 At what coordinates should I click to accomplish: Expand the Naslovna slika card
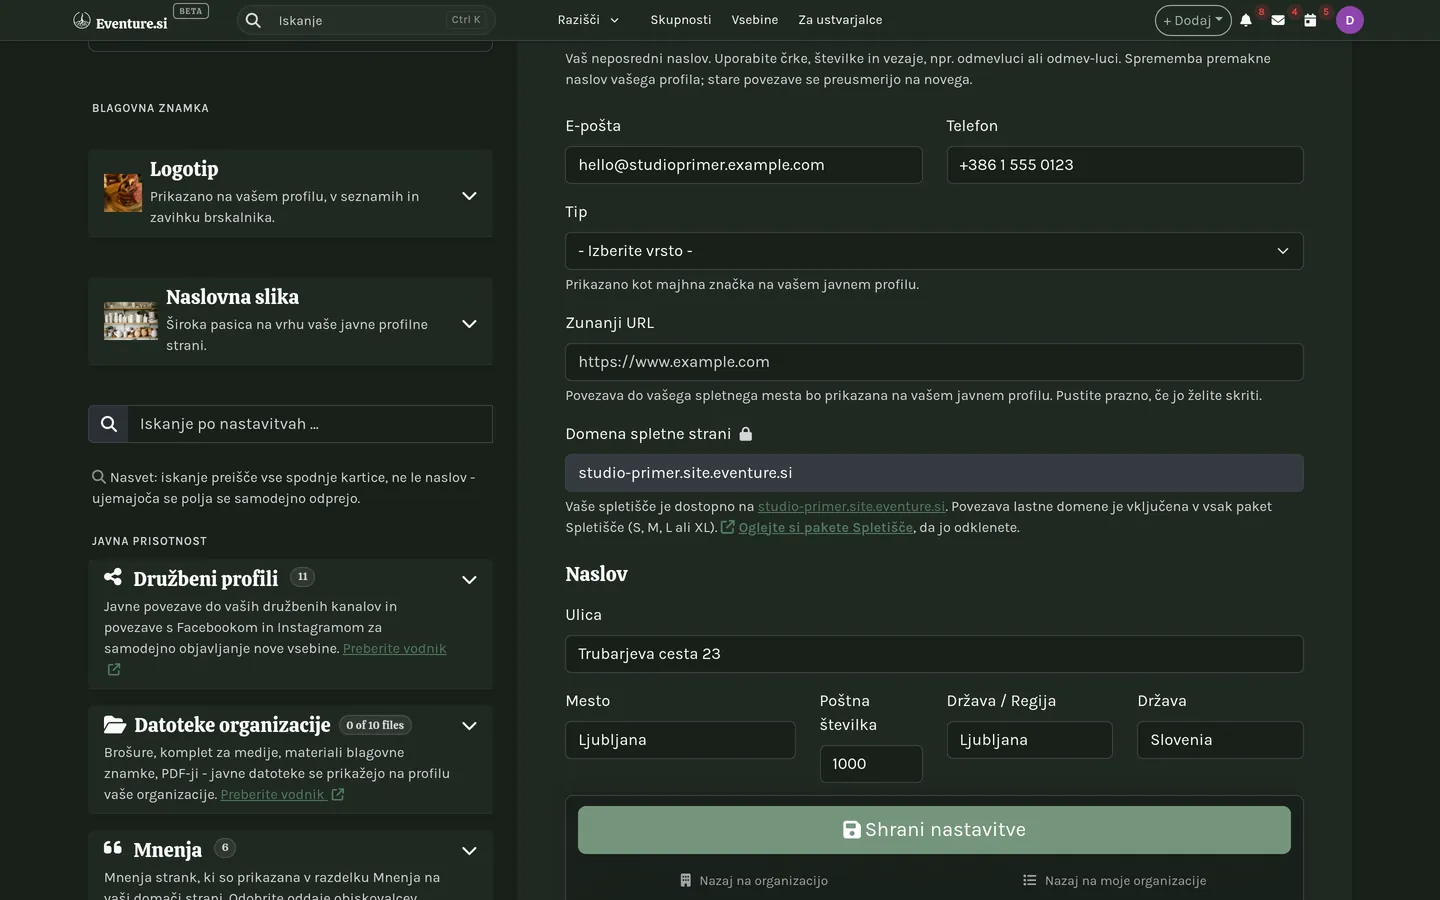click(x=469, y=324)
